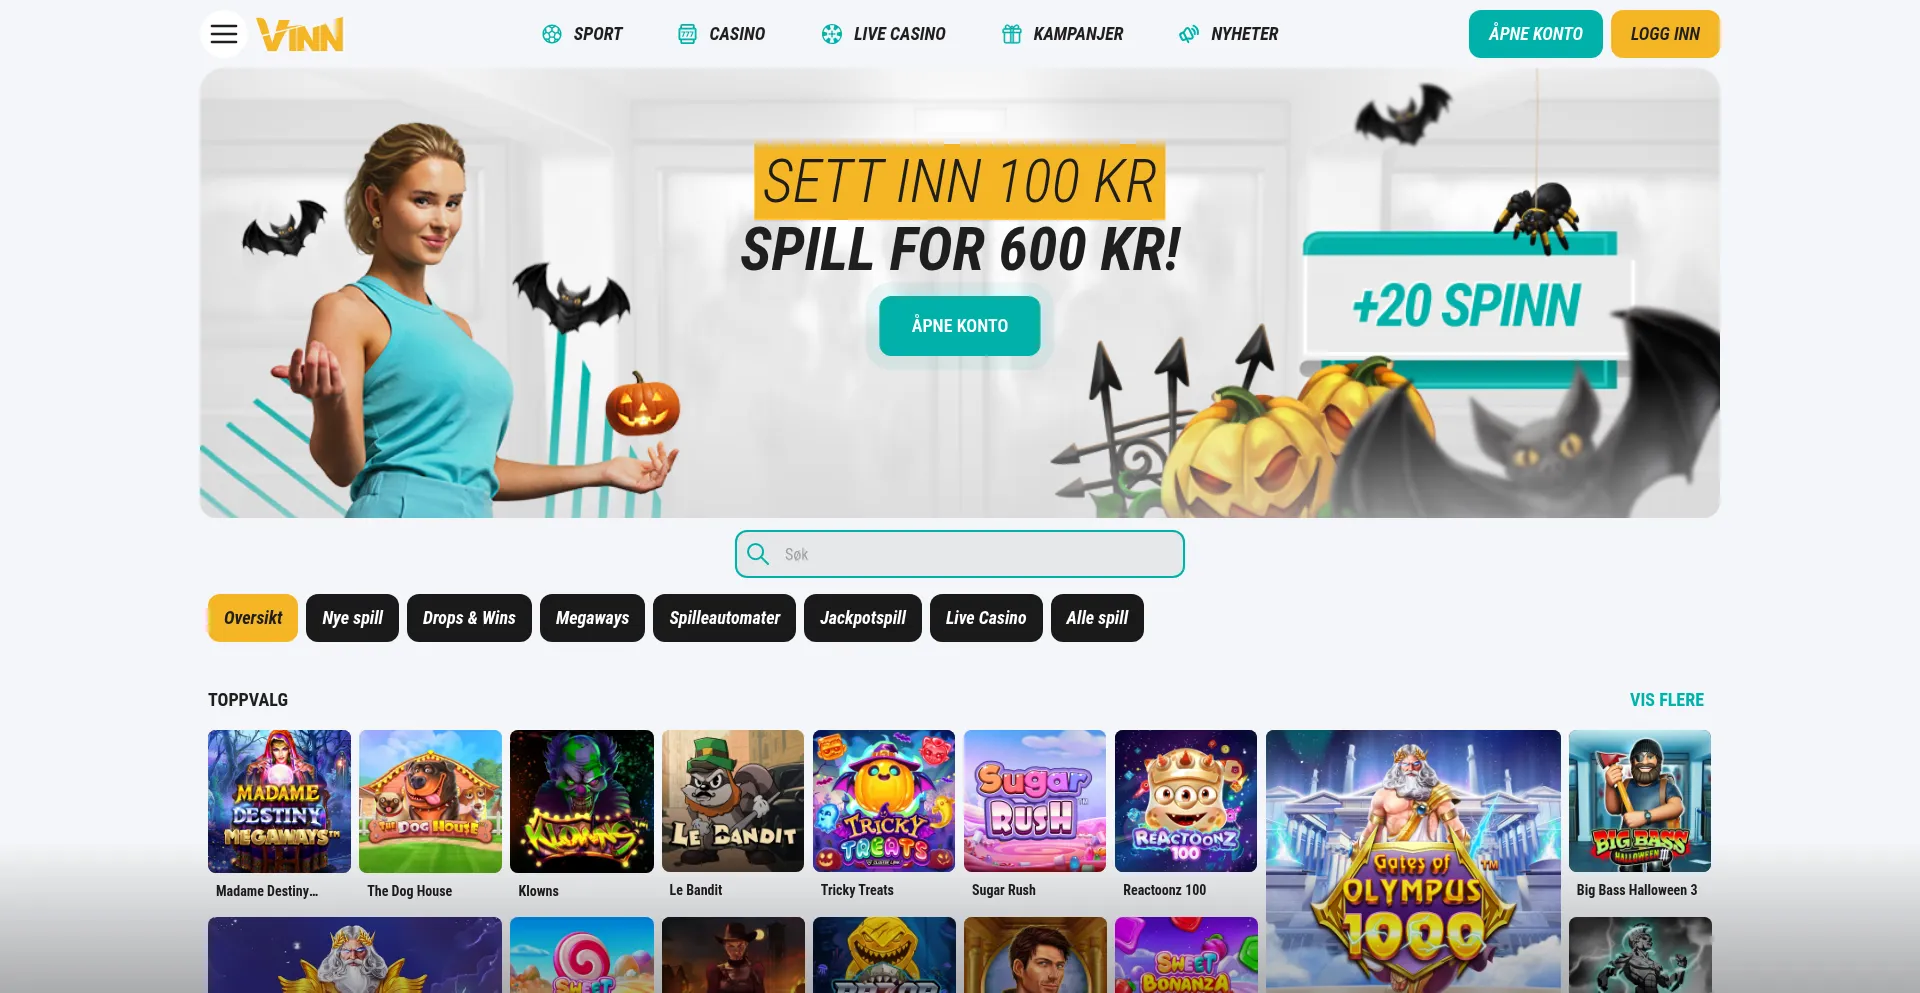1920x993 pixels.
Task: Click the Logg inn button
Action: (1665, 34)
